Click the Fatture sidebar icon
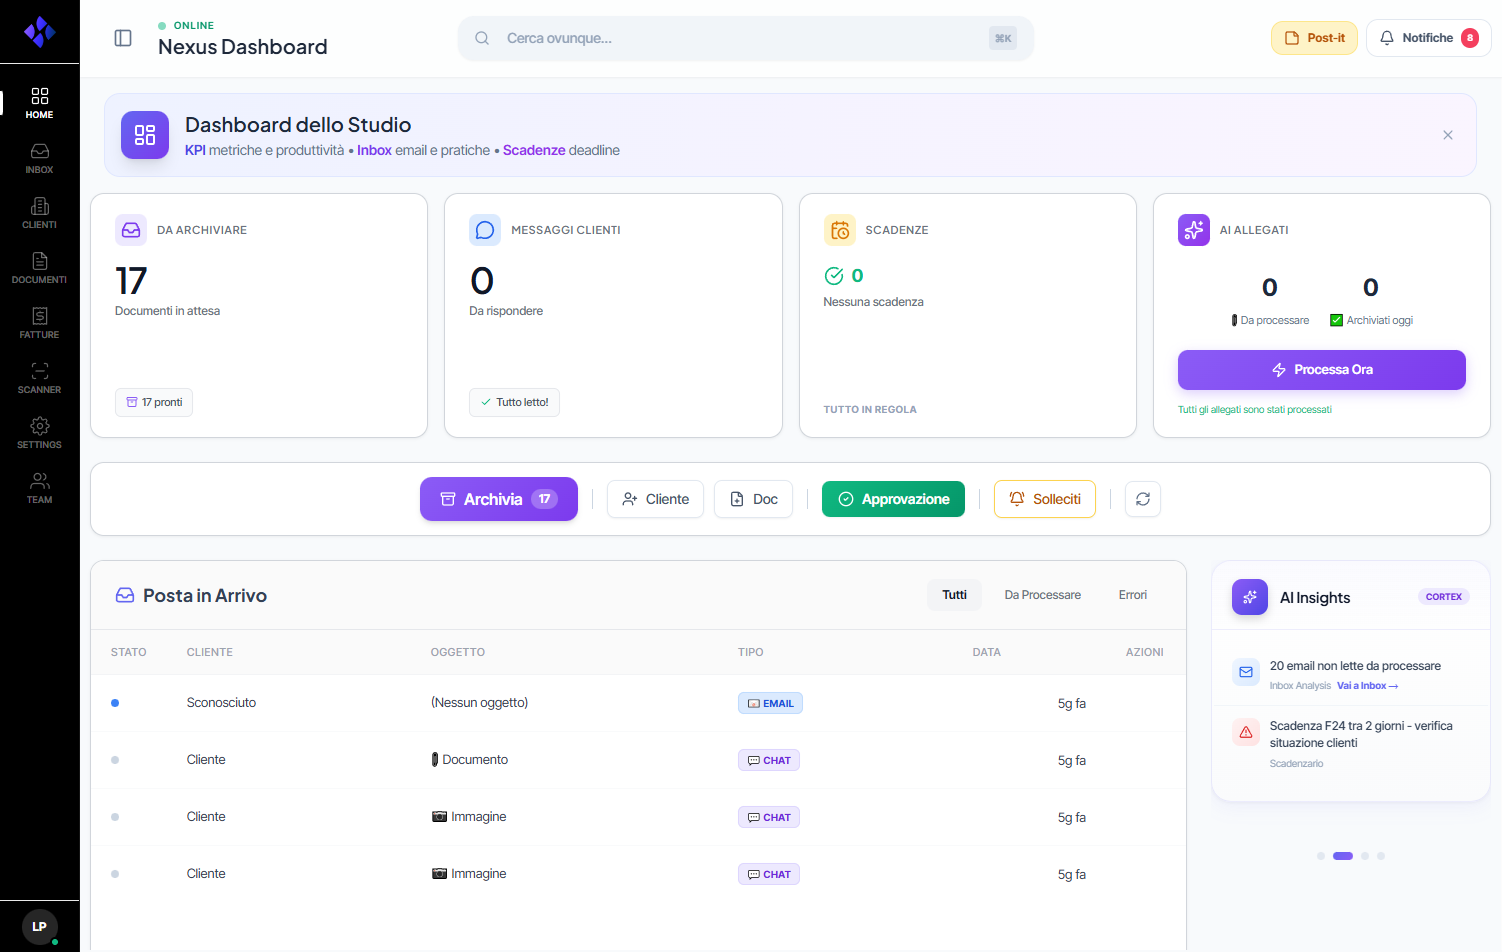This screenshot has width=1502, height=952. [x=39, y=325]
